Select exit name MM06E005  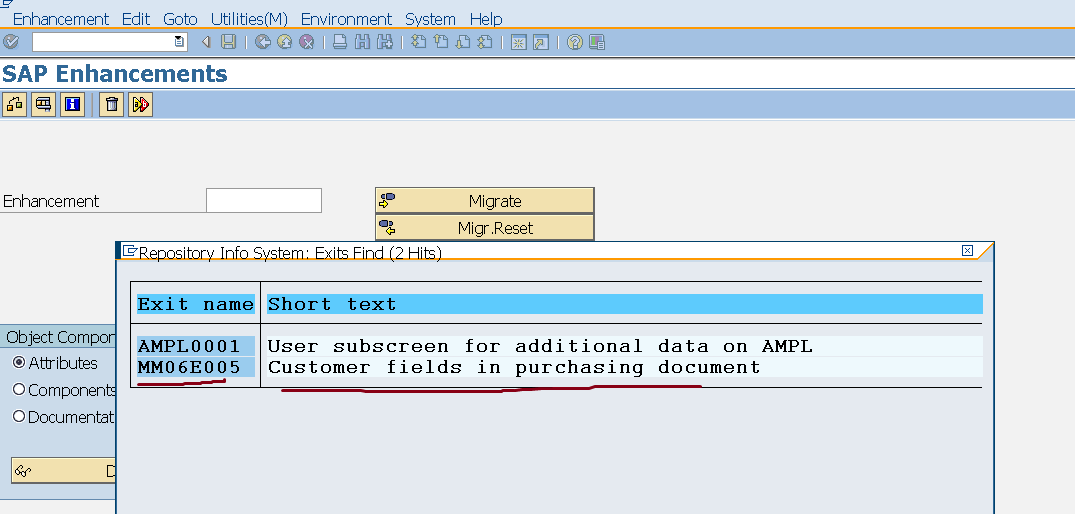[189, 367]
